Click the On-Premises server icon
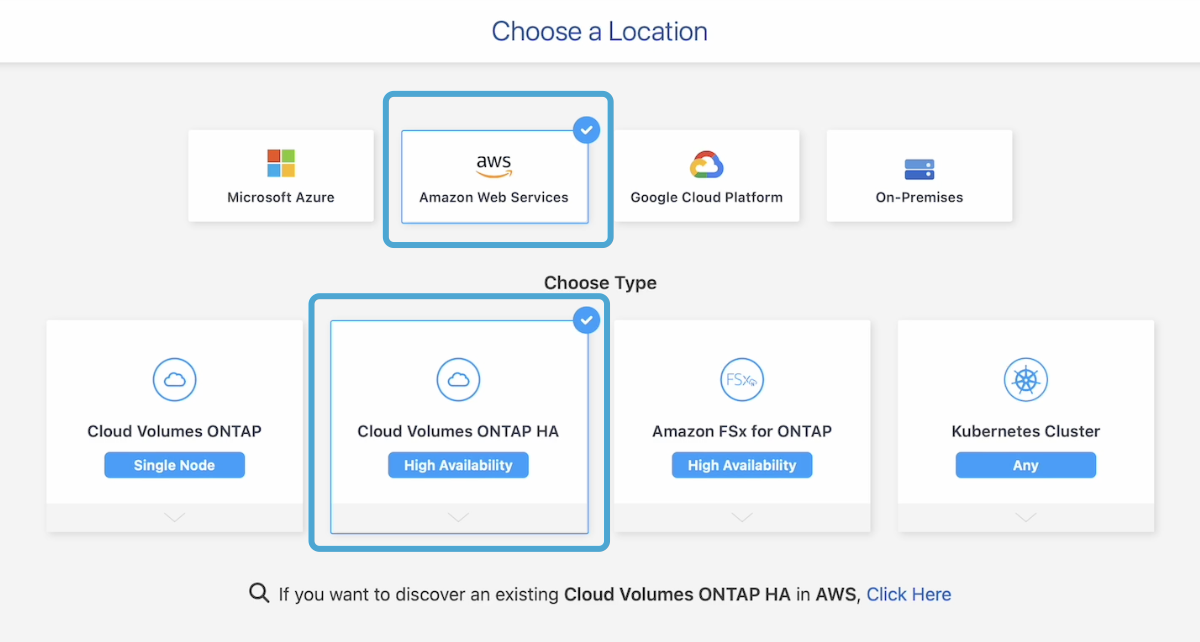 point(919,168)
